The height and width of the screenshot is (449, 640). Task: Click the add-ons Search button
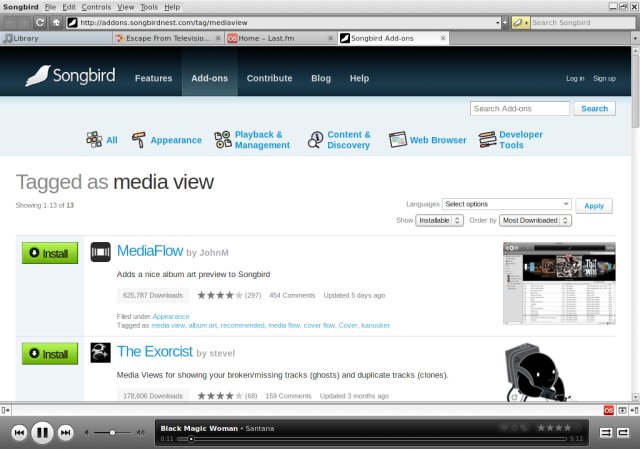pos(595,109)
